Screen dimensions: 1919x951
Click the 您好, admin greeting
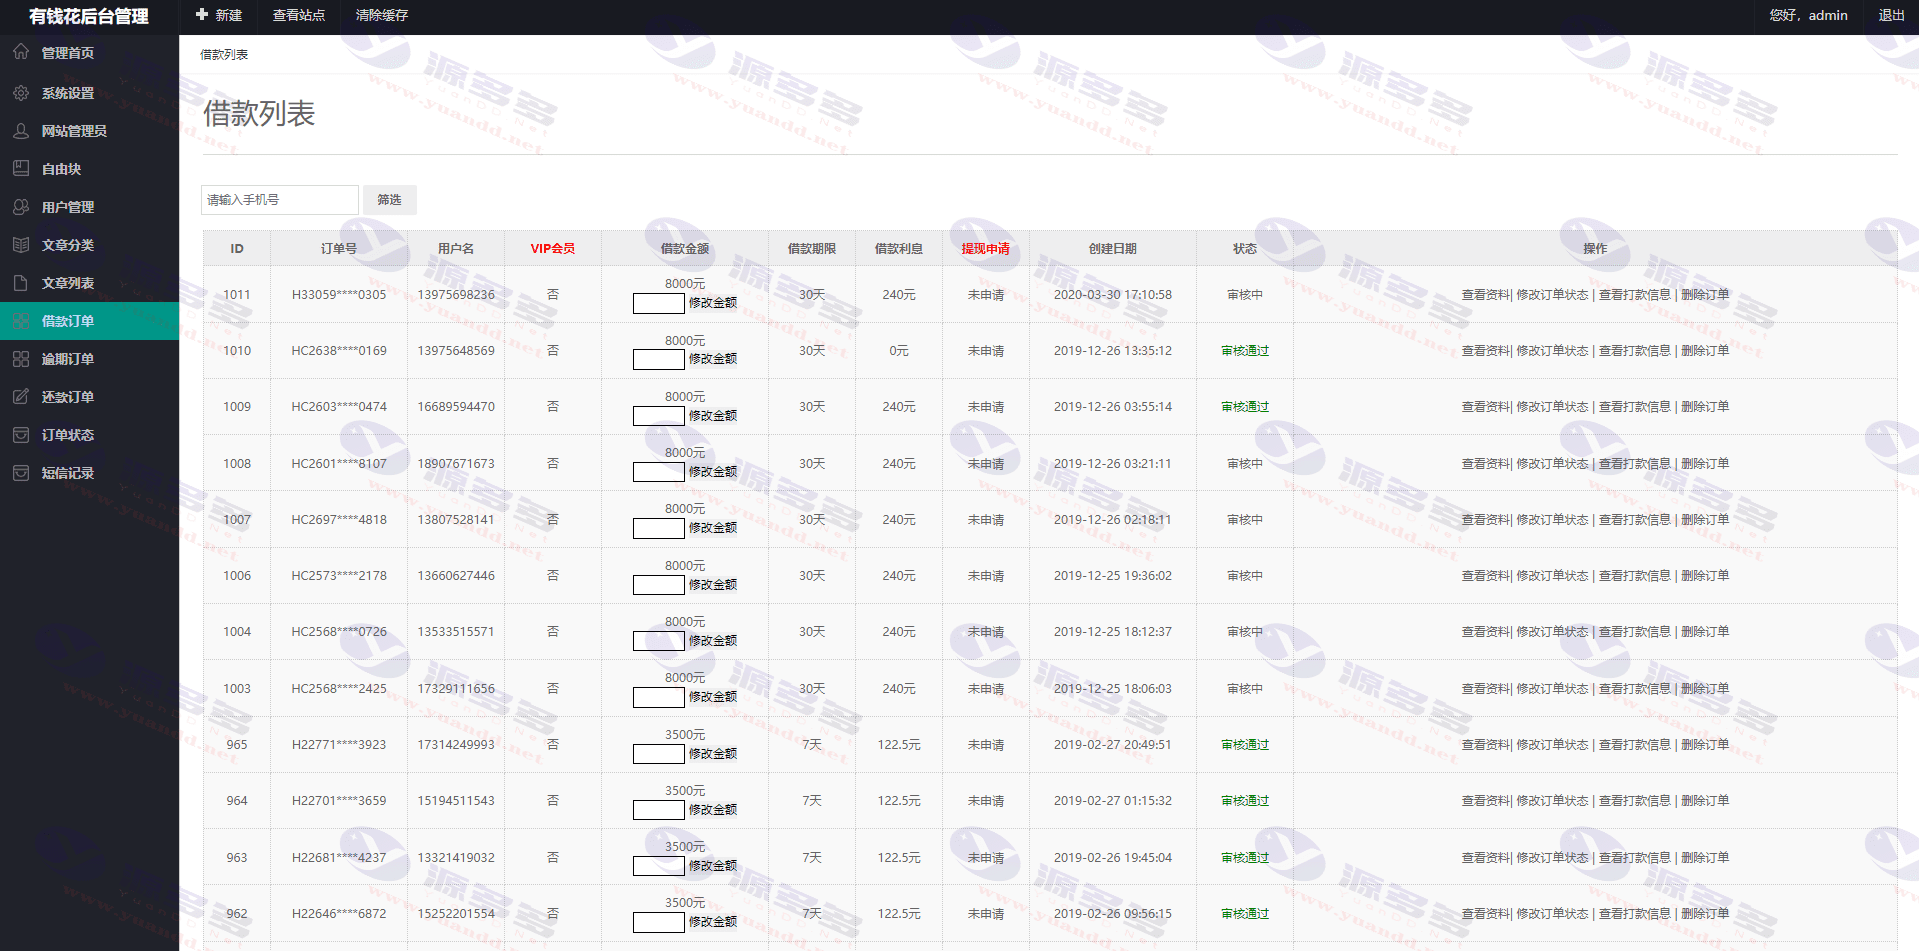pyautogui.click(x=1809, y=15)
